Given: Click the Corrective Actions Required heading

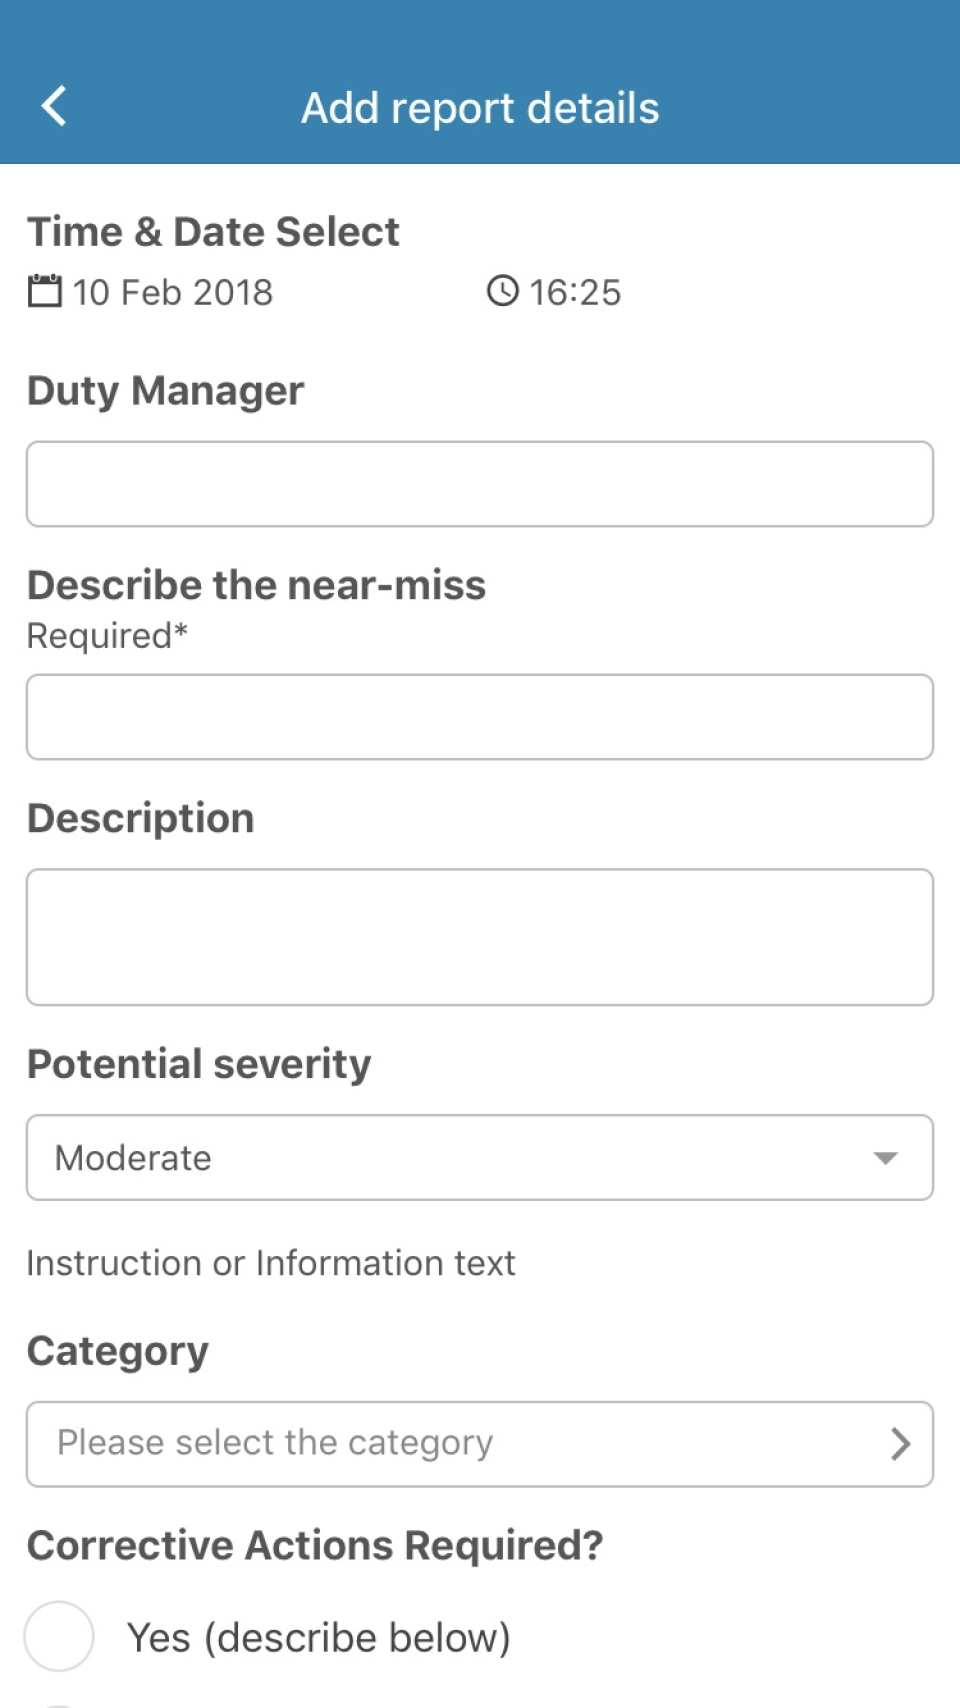Looking at the screenshot, I should click(x=315, y=1544).
